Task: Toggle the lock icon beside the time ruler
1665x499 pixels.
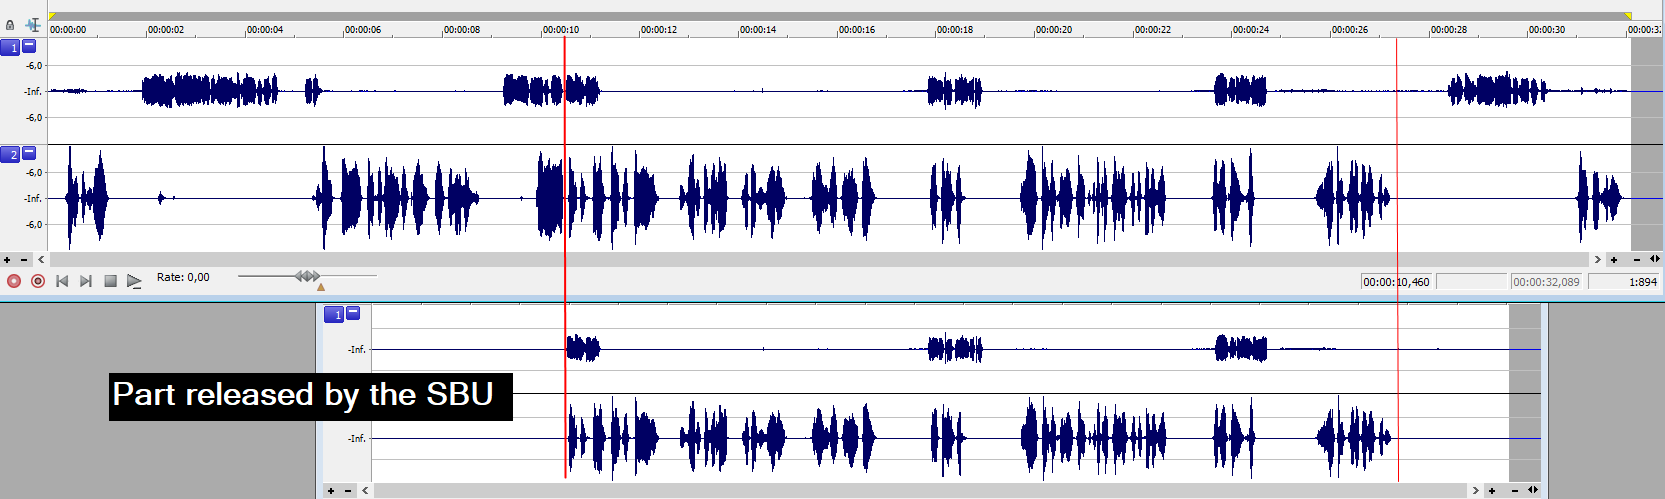Action: pos(10,25)
